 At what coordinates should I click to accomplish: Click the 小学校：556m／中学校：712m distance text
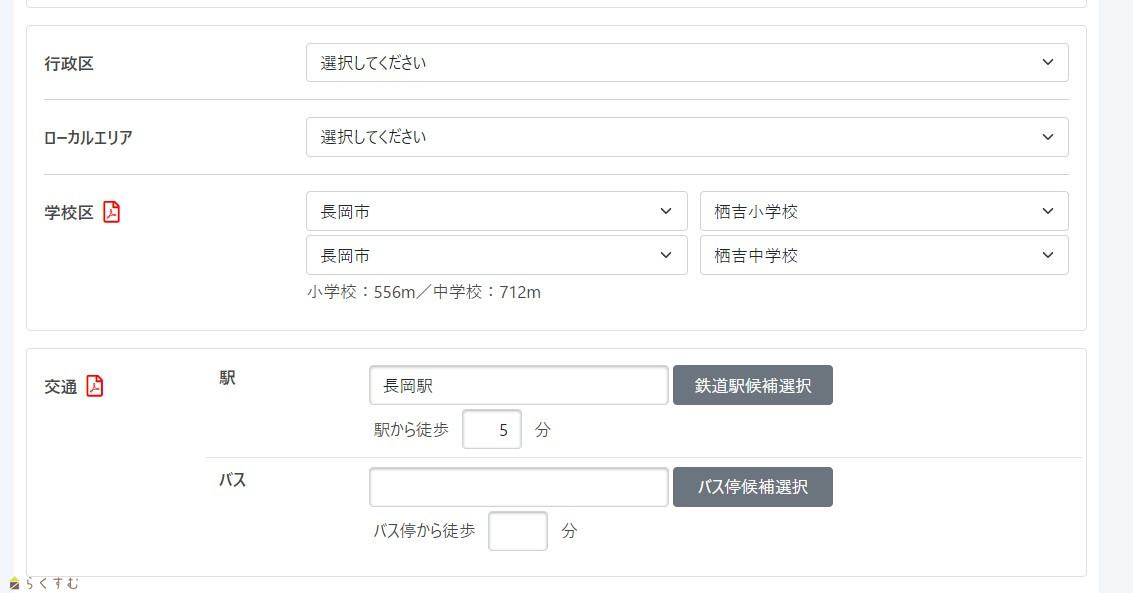tap(424, 293)
